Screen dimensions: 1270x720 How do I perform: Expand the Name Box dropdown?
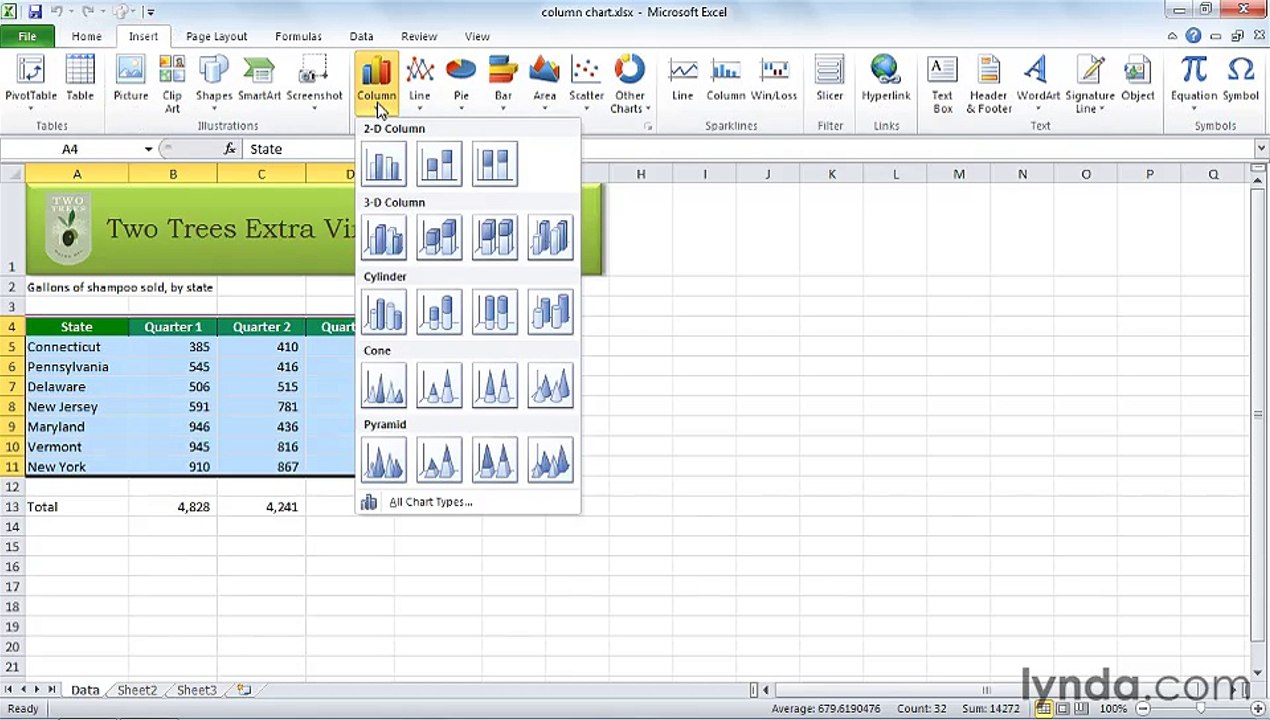click(148, 149)
